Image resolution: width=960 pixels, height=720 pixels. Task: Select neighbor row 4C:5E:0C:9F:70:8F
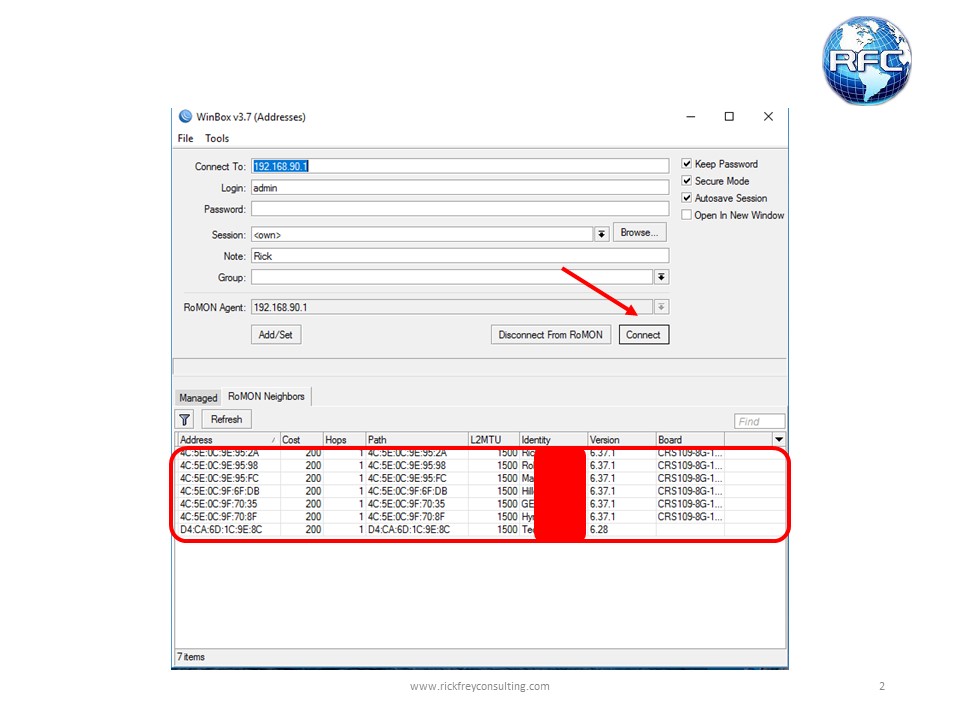pos(481,517)
